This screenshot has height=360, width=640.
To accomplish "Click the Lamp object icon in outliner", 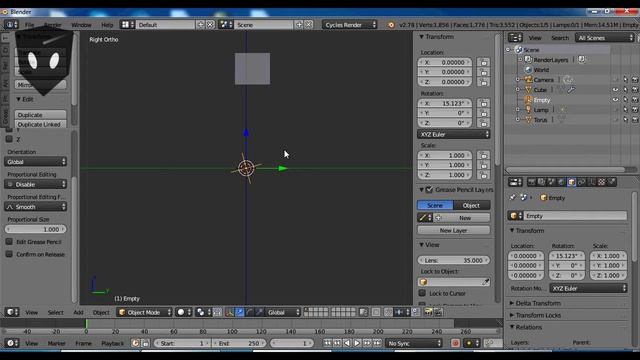I will [x=529, y=110].
